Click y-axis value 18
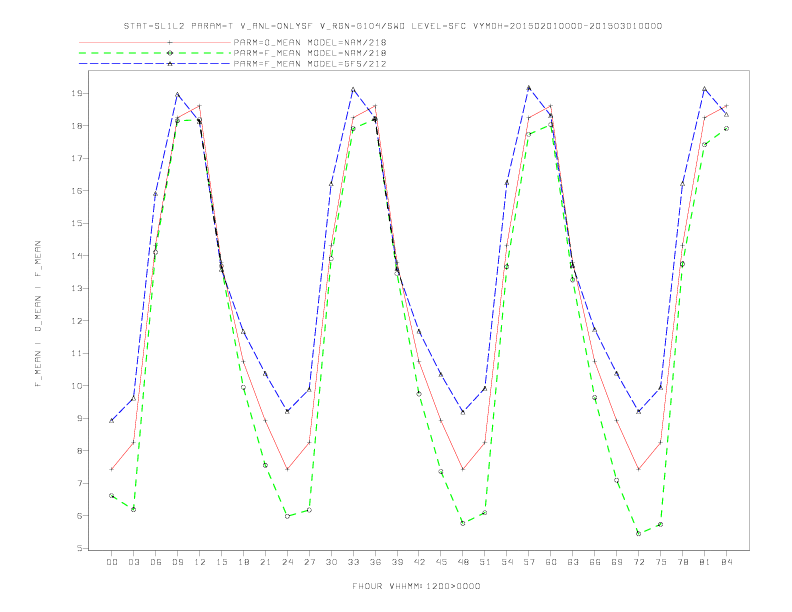The width and height of the screenshot is (792, 612). (77, 126)
